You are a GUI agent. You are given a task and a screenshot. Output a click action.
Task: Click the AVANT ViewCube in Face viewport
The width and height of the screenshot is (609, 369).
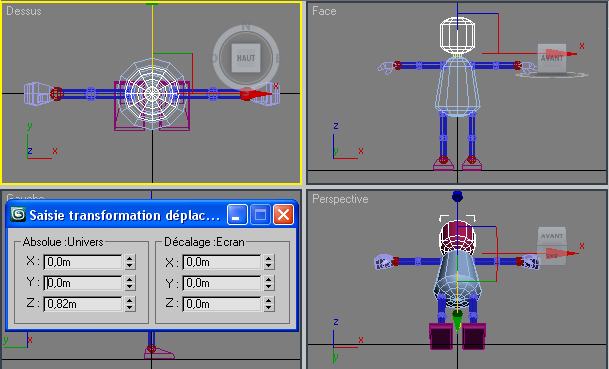[x=552, y=59]
